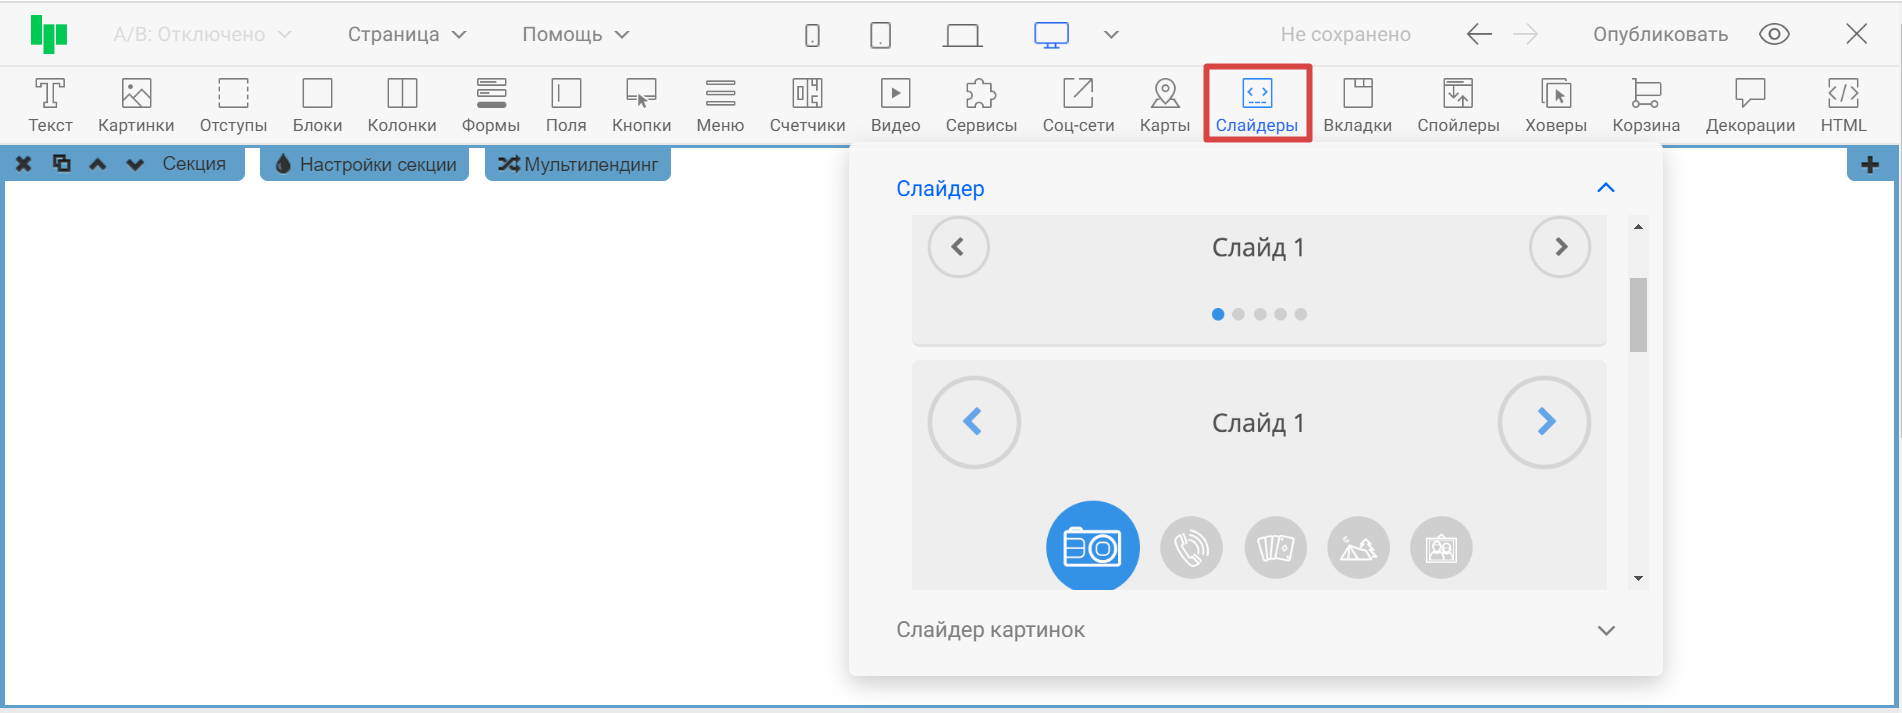Open the Карты element tool

pyautogui.click(x=1164, y=104)
